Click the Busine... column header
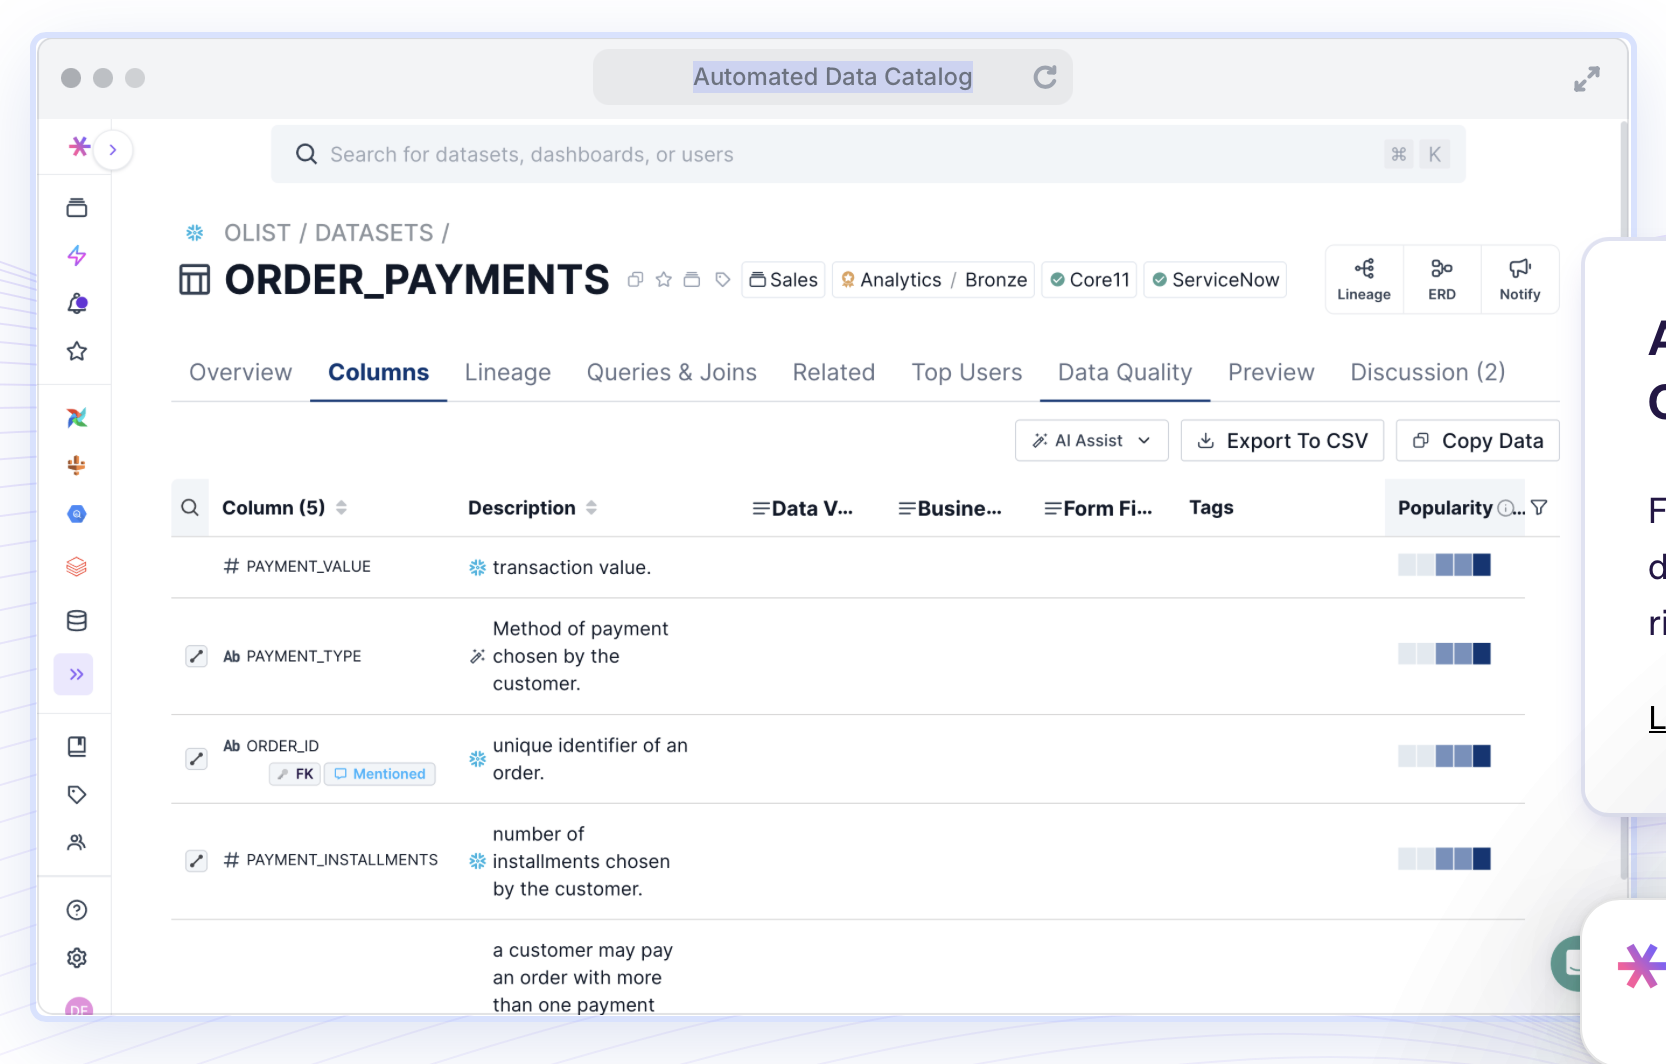Viewport: 1666px width, 1064px height. [950, 508]
